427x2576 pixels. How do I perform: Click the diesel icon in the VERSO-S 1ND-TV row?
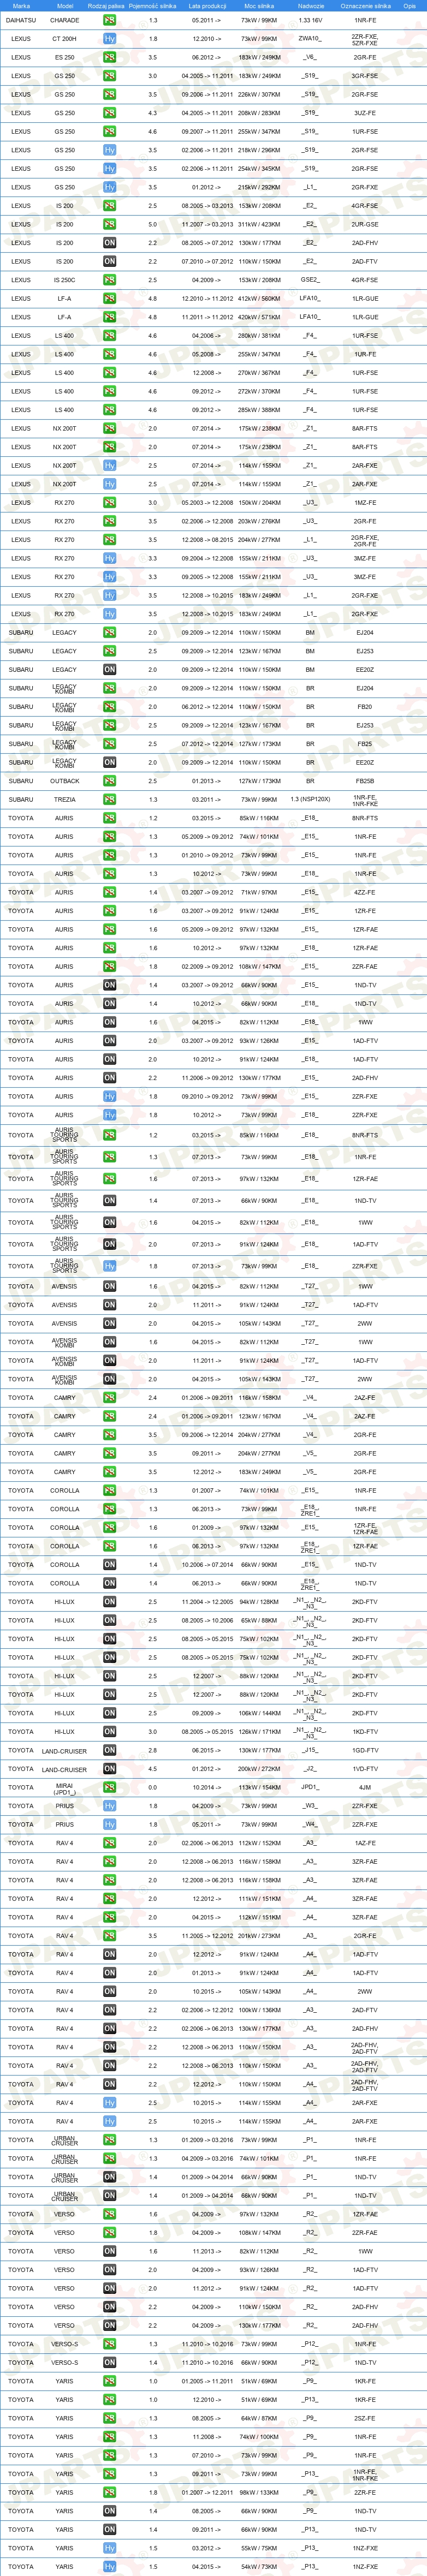(x=109, y=2363)
